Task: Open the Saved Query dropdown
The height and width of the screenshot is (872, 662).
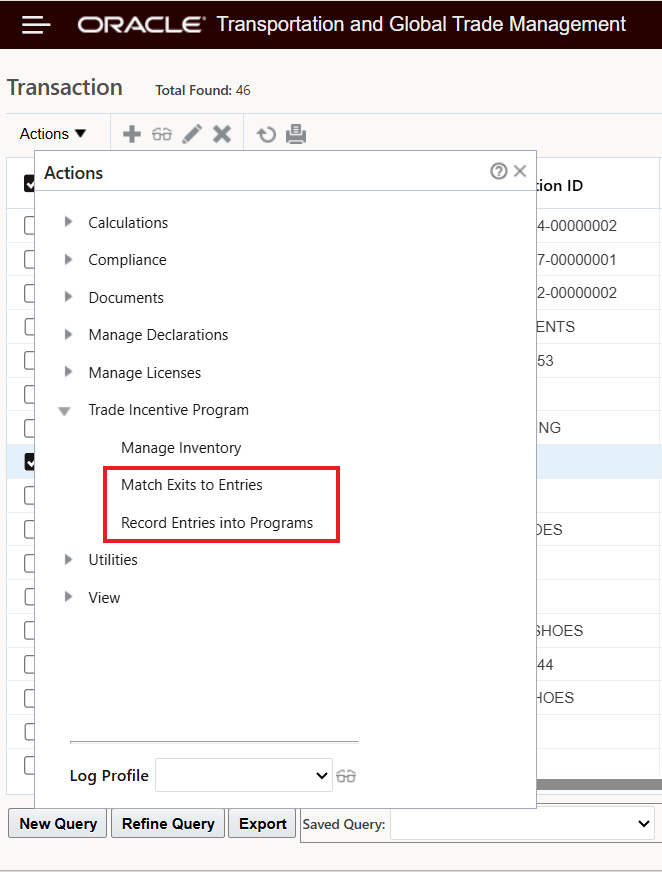Action: click(x=522, y=824)
